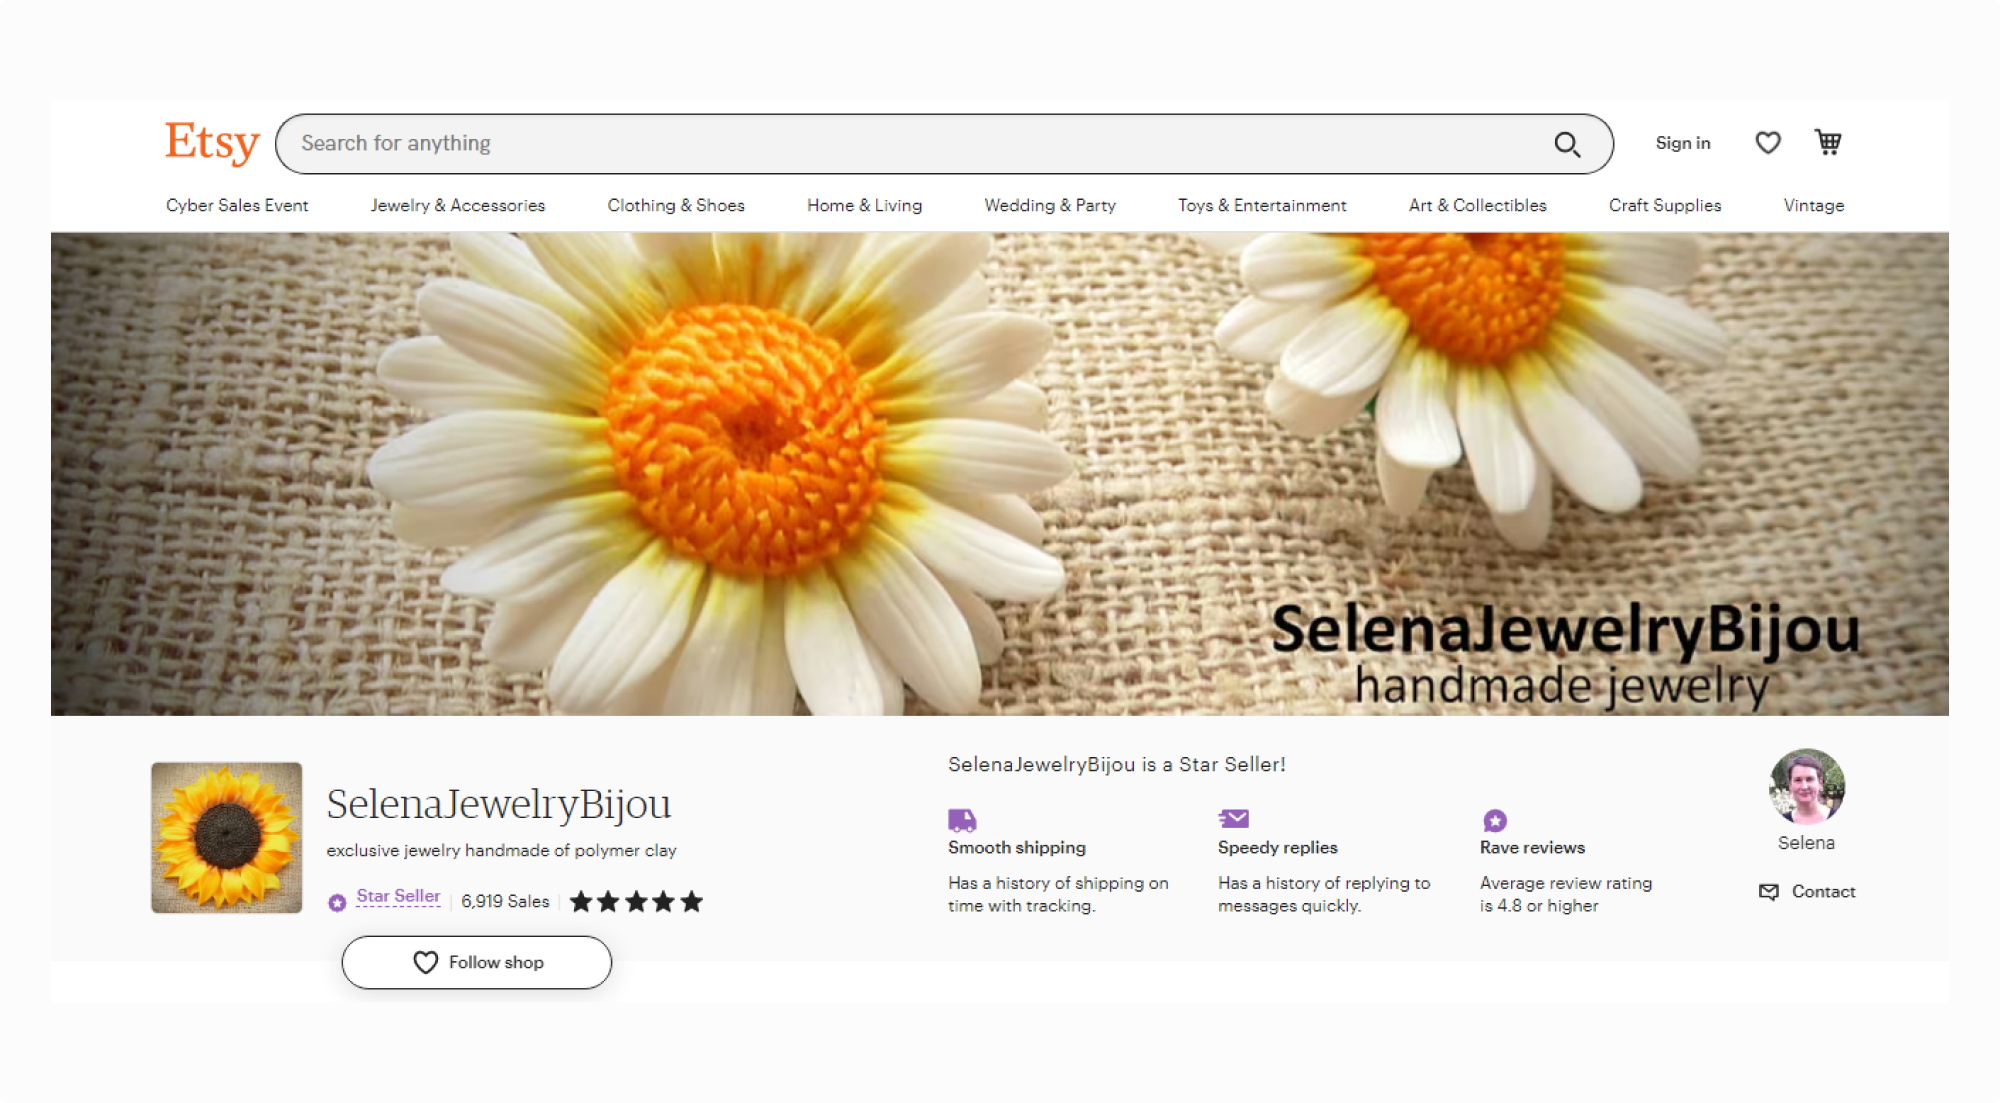Click the Follow shop button
Image resolution: width=2000 pixels, height=1103 pixels.
pos(477,962)
